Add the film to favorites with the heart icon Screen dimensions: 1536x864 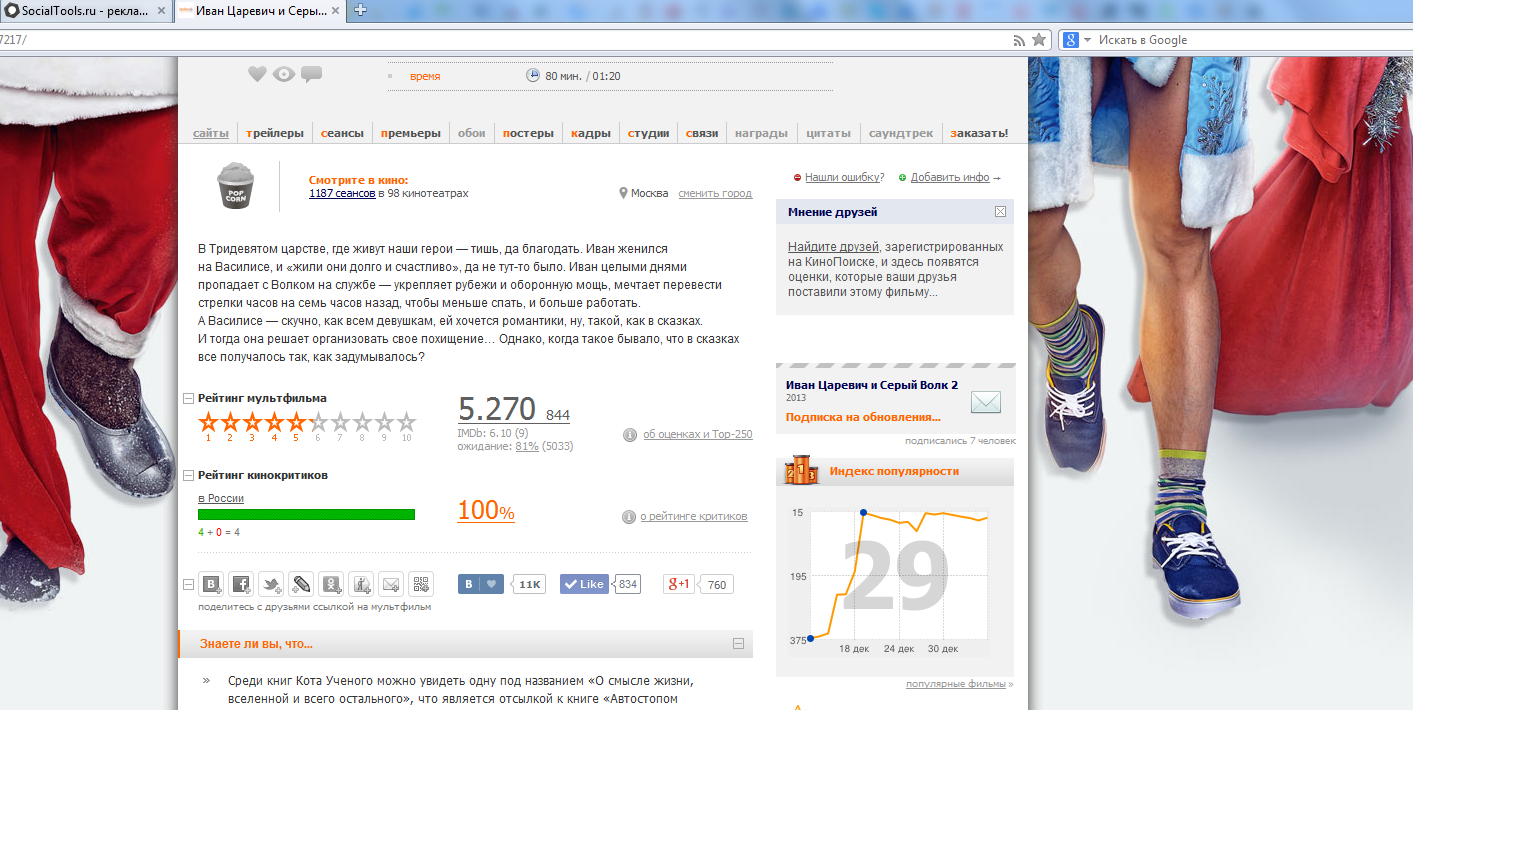[x=257, y=74]
